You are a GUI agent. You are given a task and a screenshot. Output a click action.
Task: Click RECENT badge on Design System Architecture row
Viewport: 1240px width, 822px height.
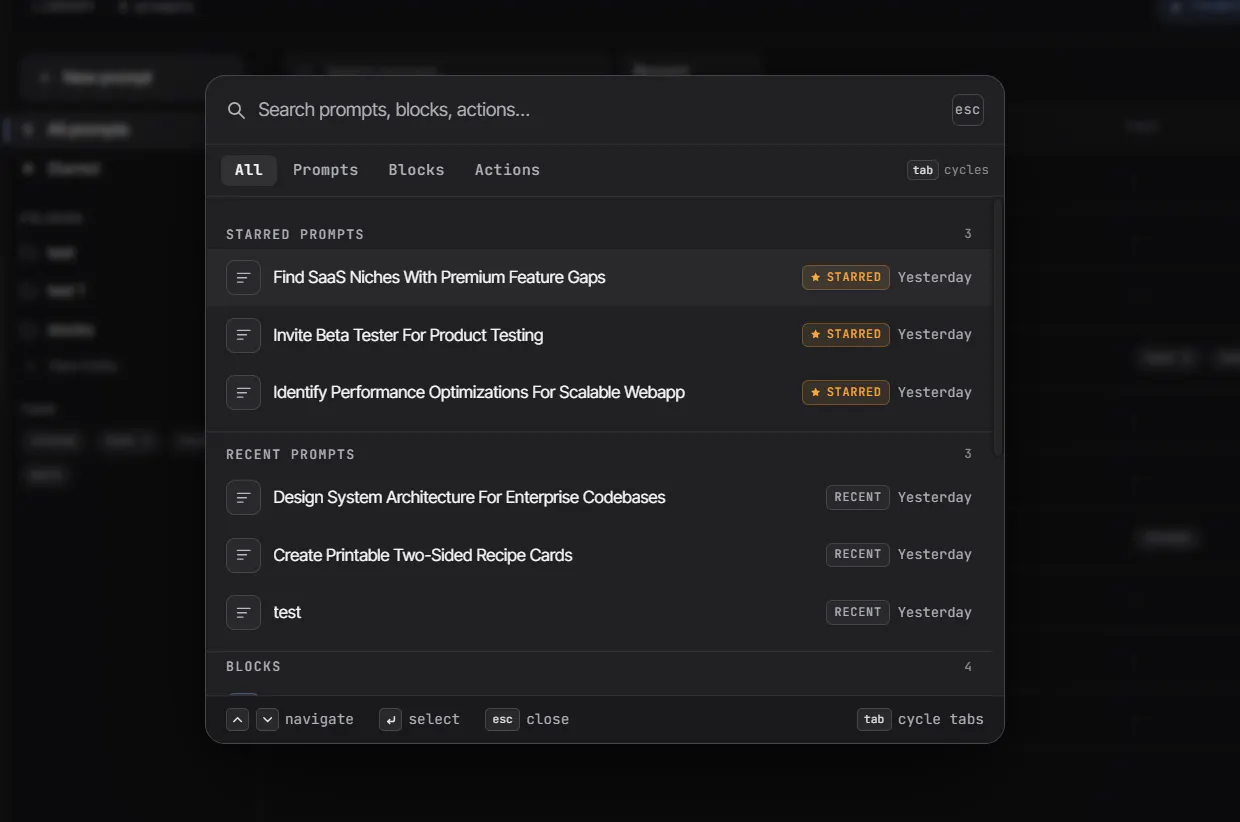858,497
